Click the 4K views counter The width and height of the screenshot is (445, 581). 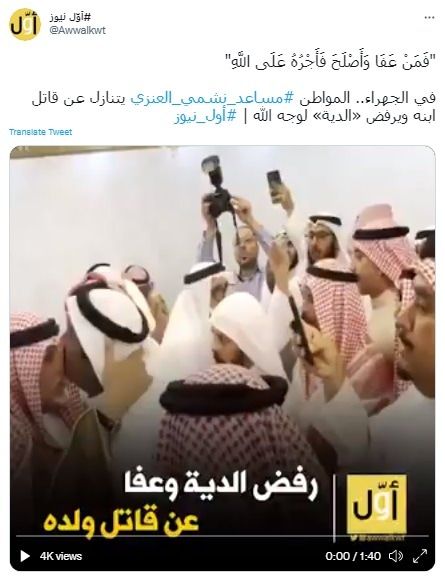point(61,556)
